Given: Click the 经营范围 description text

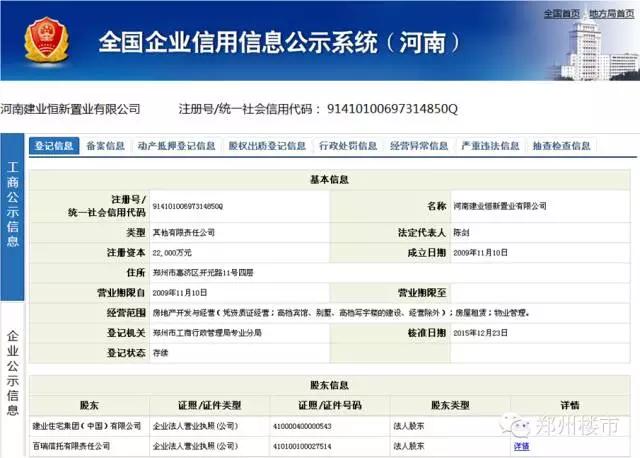Looking at the screenshot, I should click(x=341, y=313).
